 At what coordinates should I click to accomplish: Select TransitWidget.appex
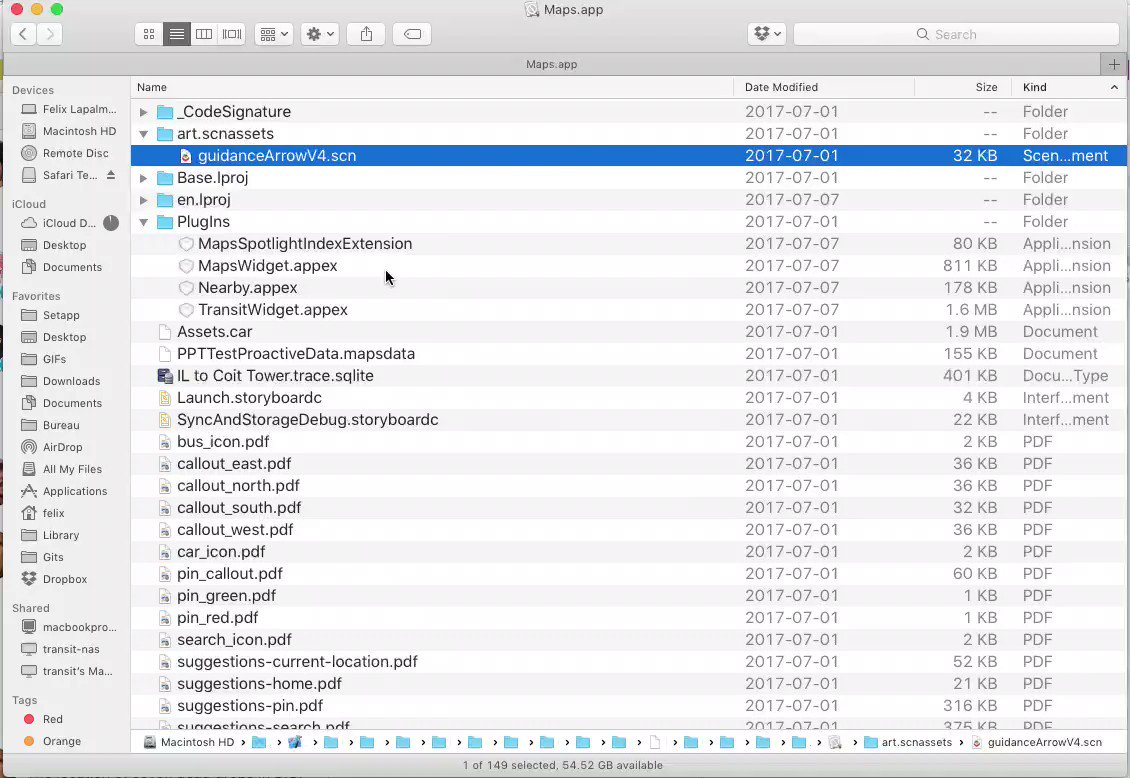tap(272, 310)
